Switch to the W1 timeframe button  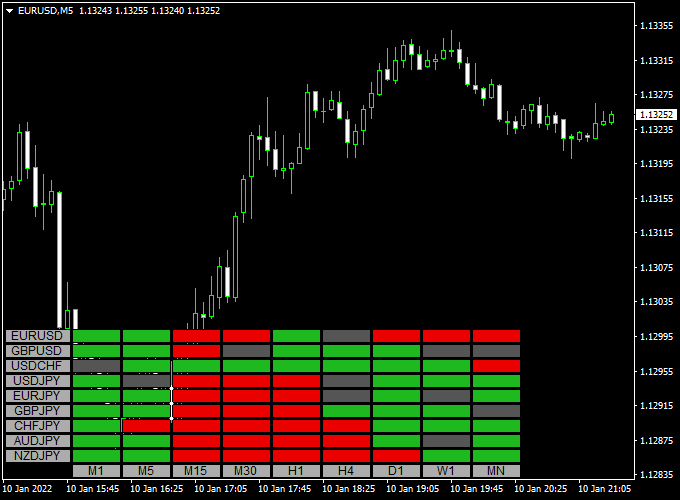tap(447, 471)
